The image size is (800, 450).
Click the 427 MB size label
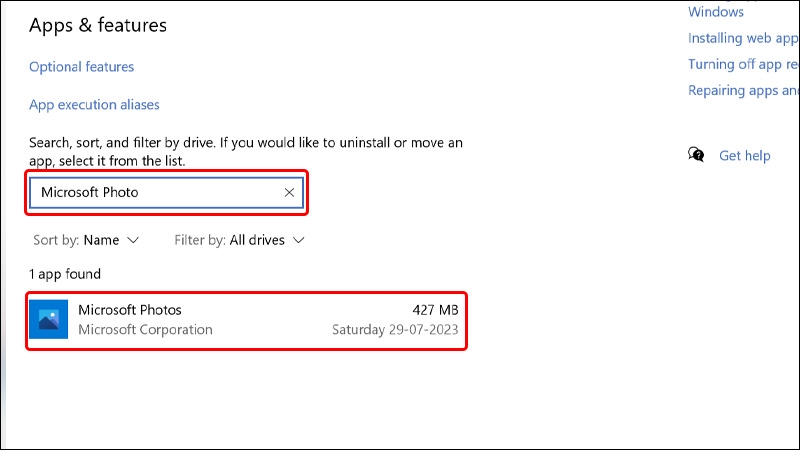coord(435,310)
